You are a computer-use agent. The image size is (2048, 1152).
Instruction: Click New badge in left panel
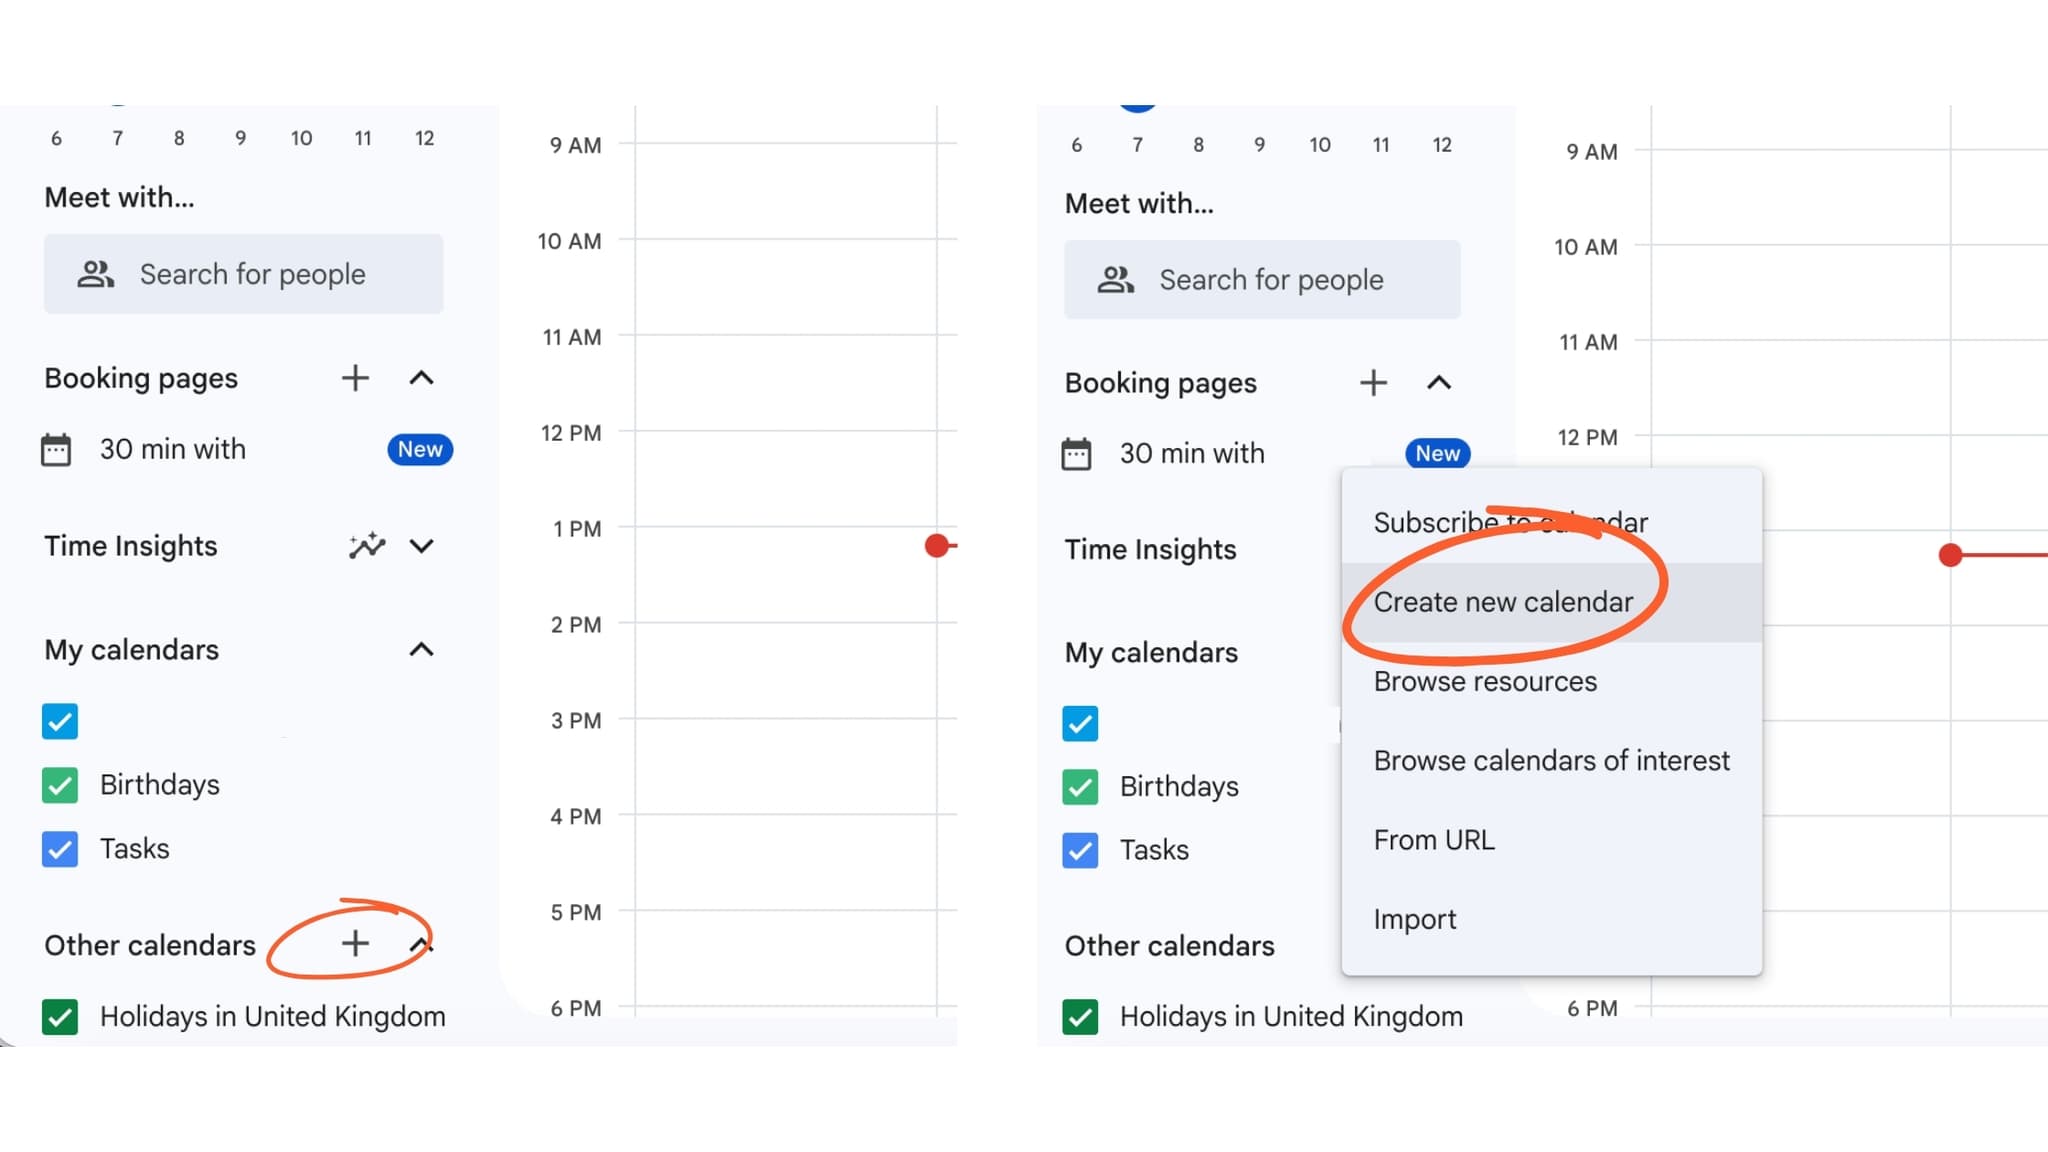tap(420, 449)
